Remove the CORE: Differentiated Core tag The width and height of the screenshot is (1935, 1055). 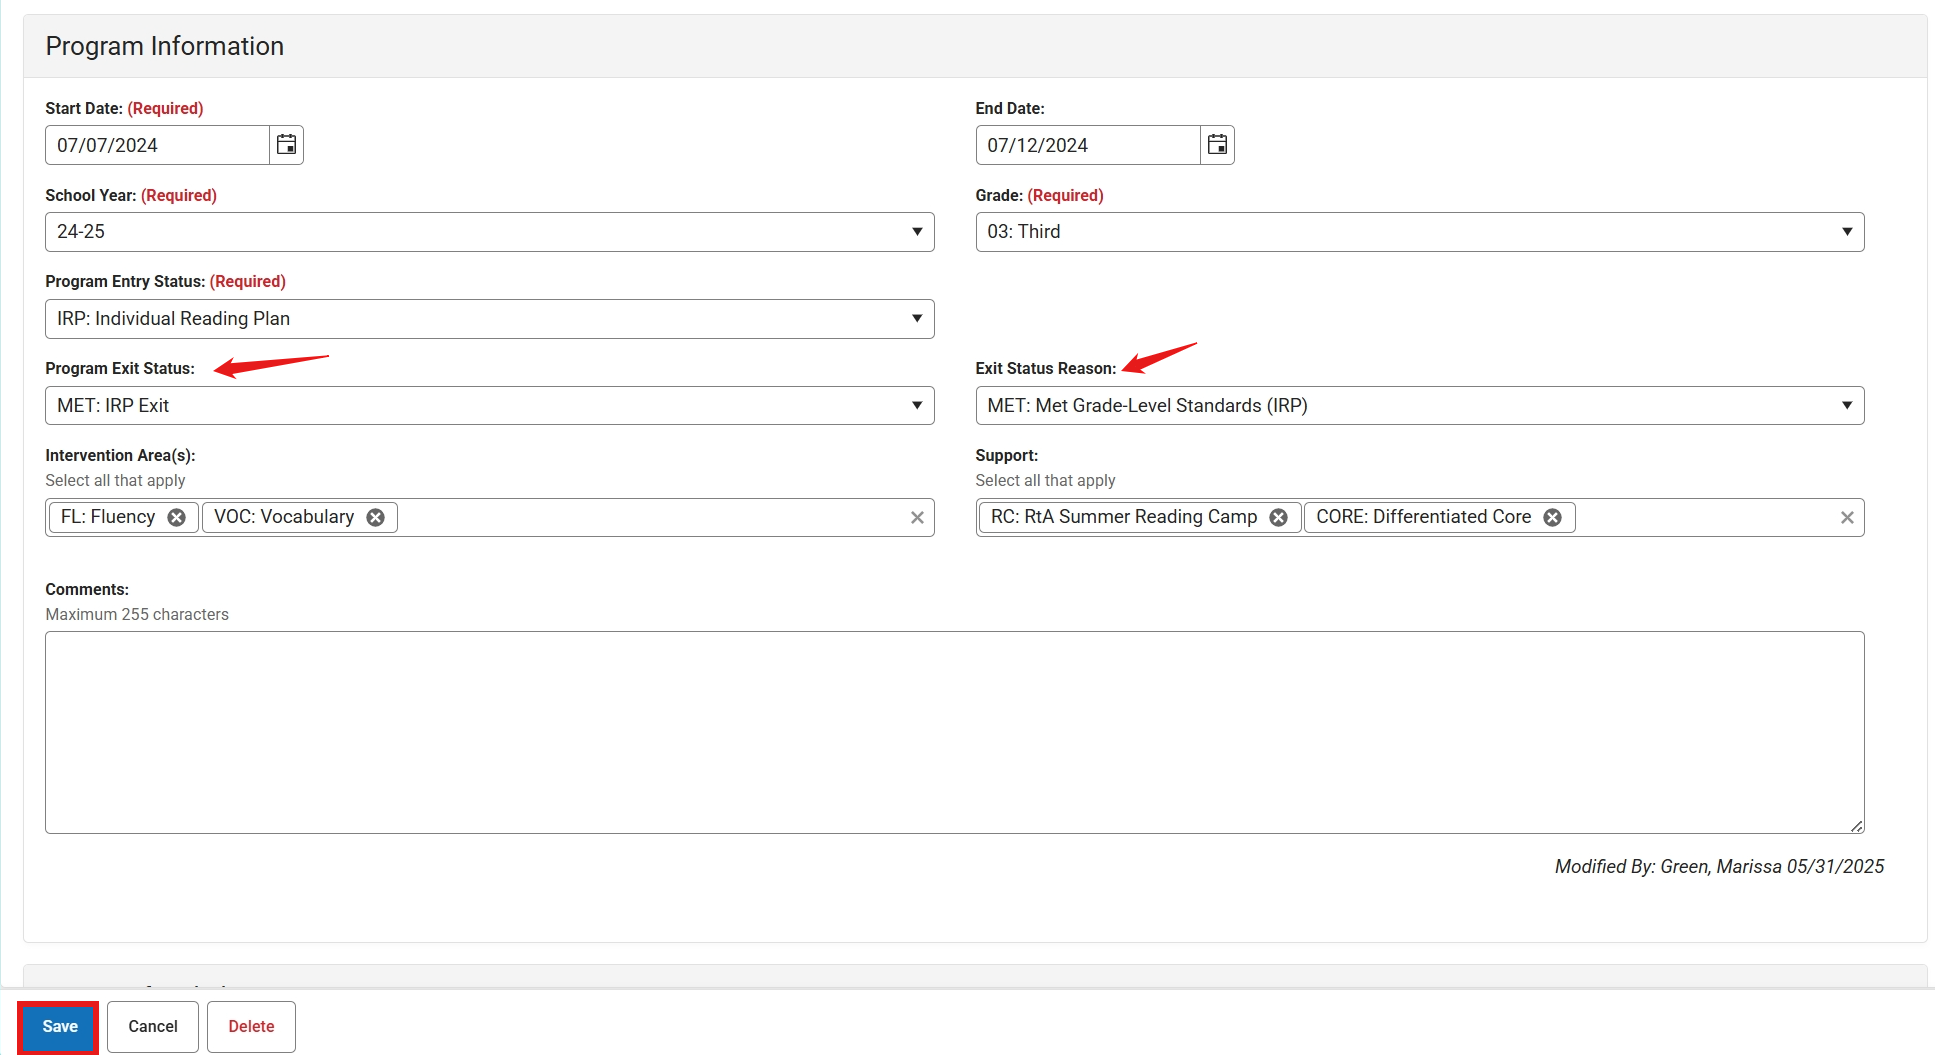[1553, 517]
